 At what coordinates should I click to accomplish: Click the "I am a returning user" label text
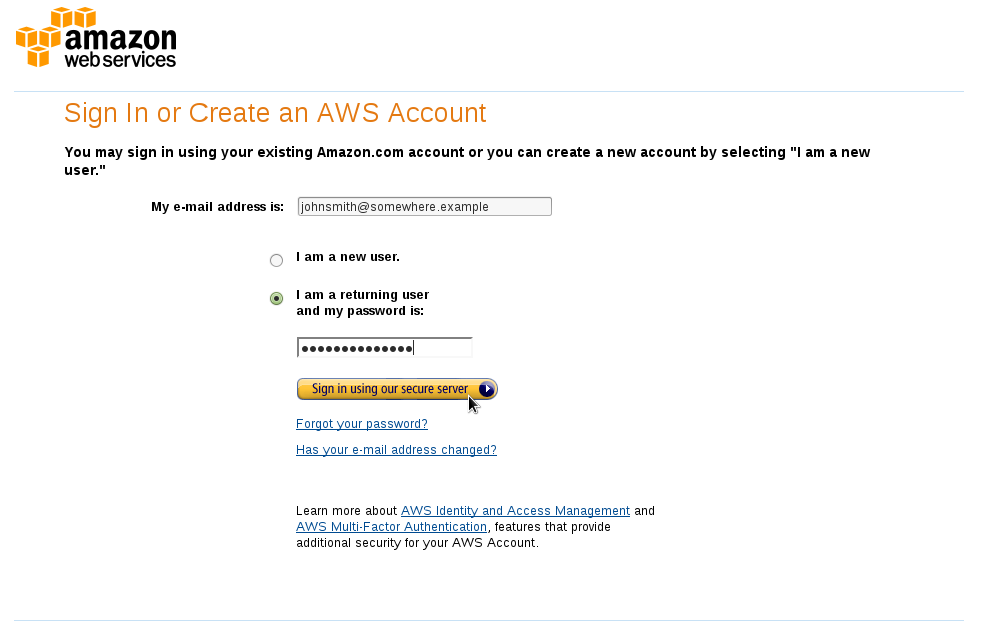tap(362, 295)
